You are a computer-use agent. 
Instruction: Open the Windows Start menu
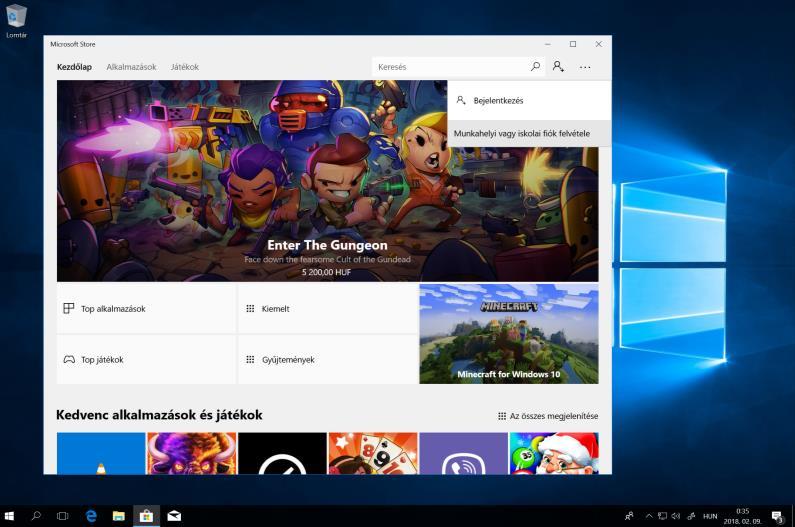(9, 516)
